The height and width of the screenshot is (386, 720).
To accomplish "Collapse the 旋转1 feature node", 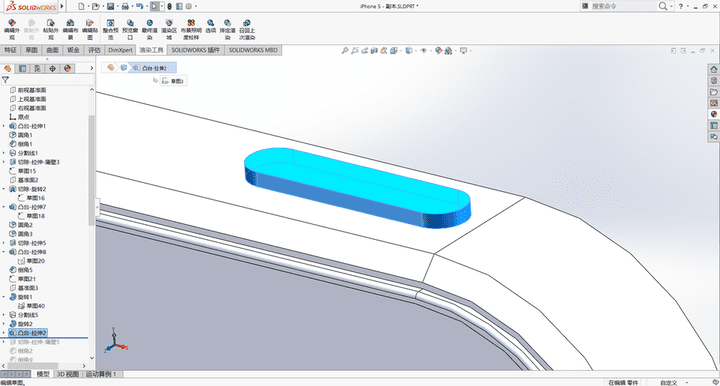I will (4, 297).
